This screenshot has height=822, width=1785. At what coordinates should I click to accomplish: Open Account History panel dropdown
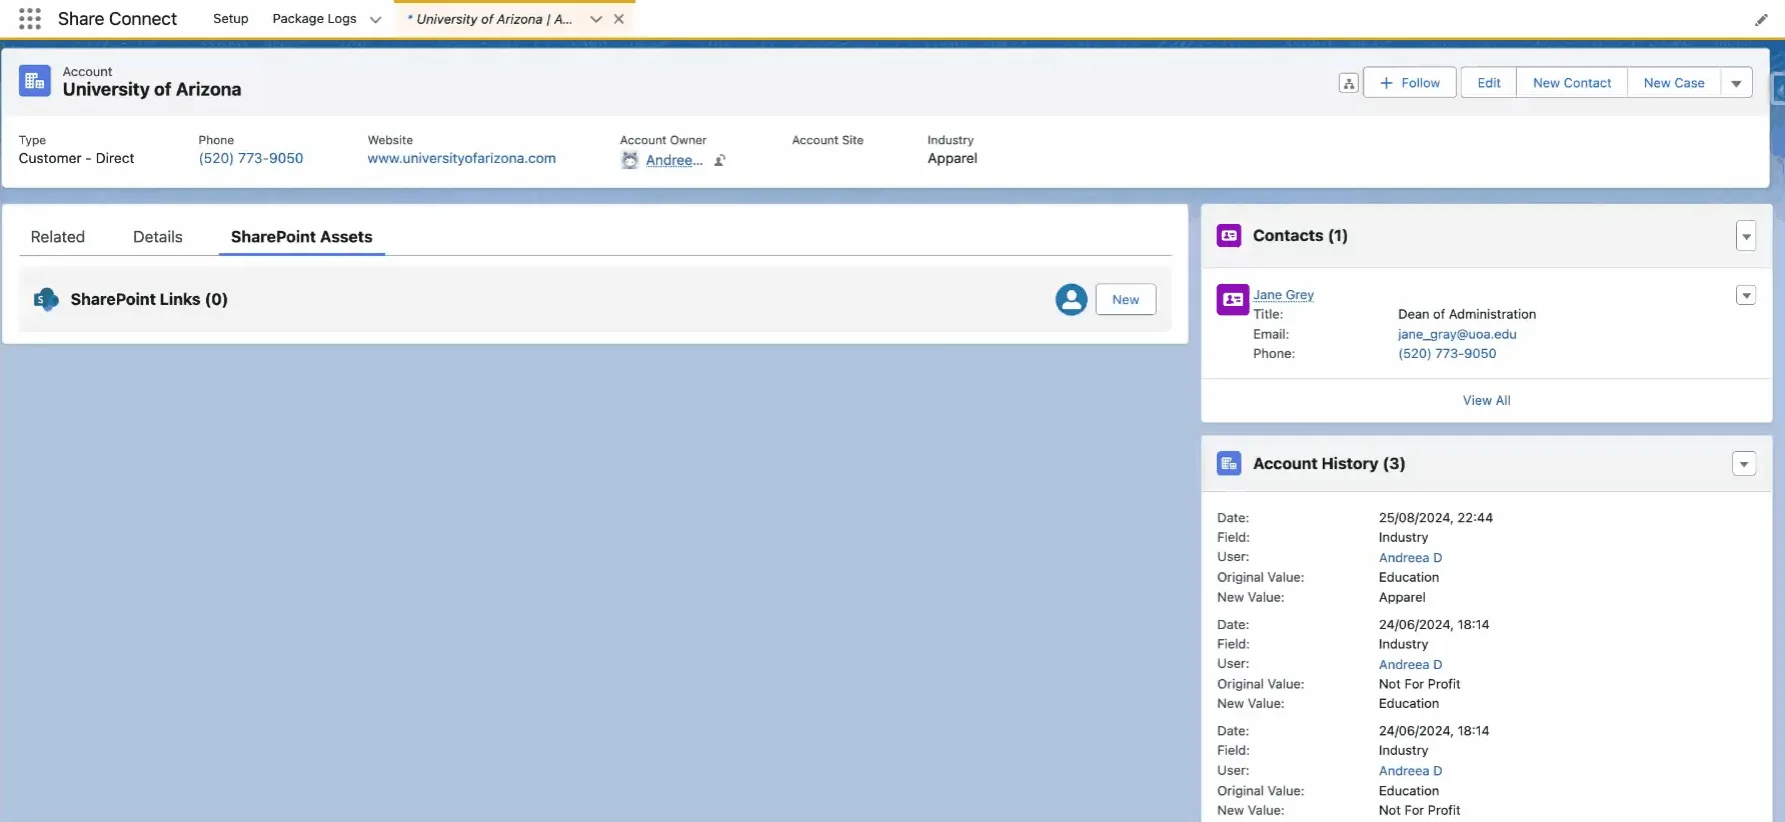point(1744,464)
